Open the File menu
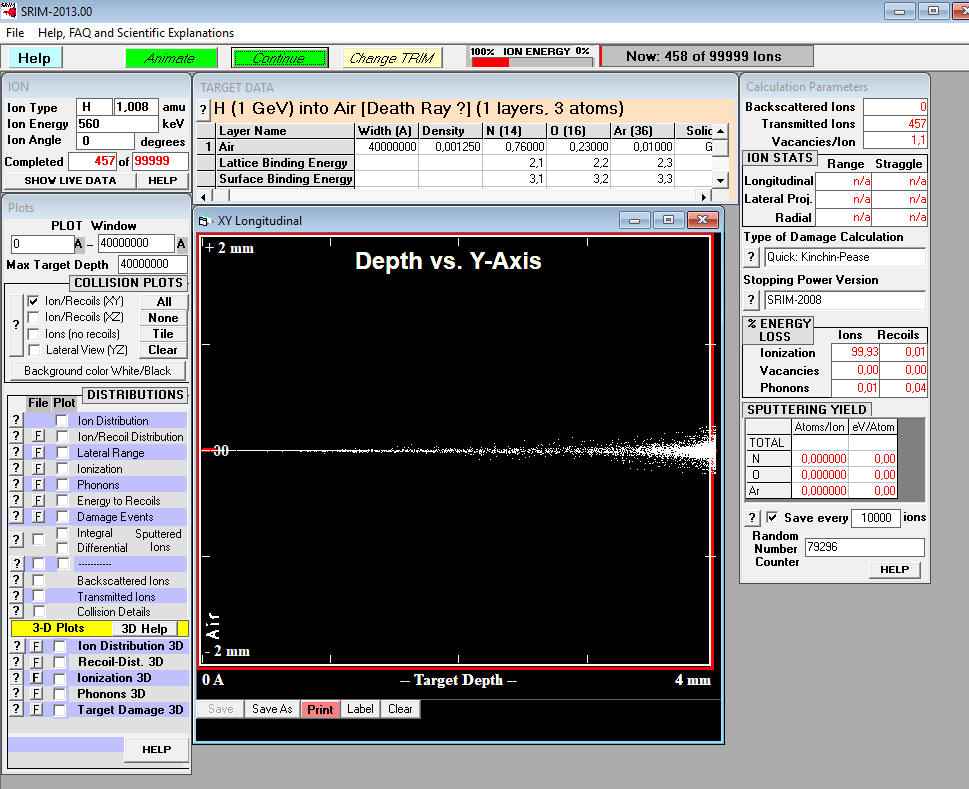 point(15,33)
